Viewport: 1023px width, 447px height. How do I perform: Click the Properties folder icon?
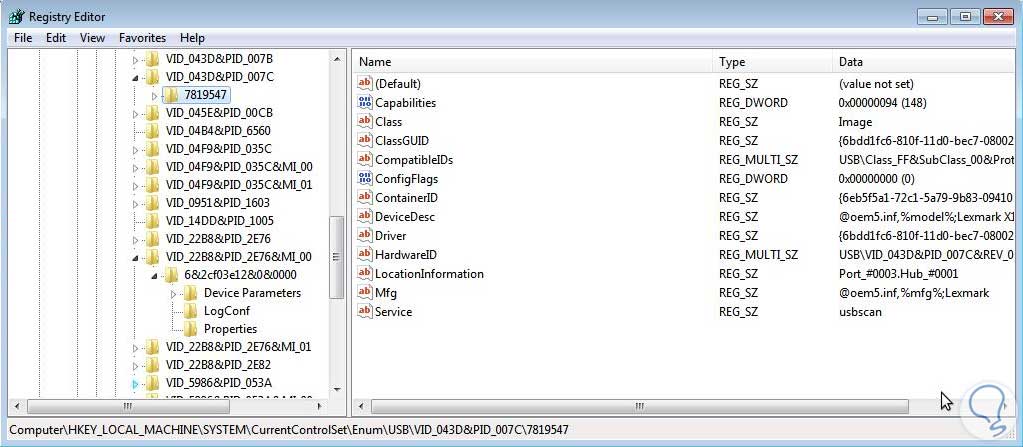[190, 329]
